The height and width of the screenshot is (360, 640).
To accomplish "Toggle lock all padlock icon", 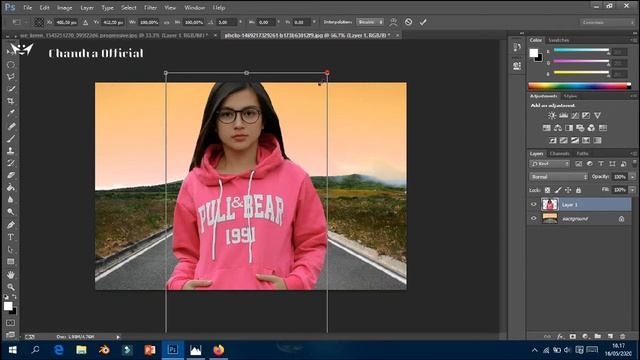I will (578, 190).
